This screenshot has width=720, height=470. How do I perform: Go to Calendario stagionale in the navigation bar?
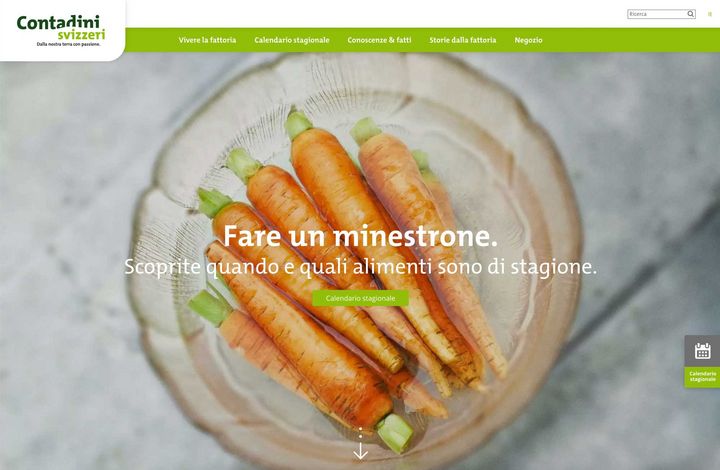[292, 40]
